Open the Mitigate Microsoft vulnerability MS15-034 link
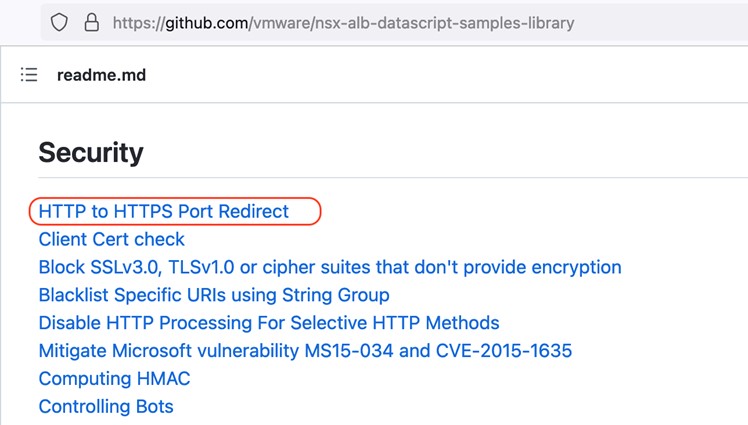The height and width of the screenshot is (425, 748). tap(305, 351)
